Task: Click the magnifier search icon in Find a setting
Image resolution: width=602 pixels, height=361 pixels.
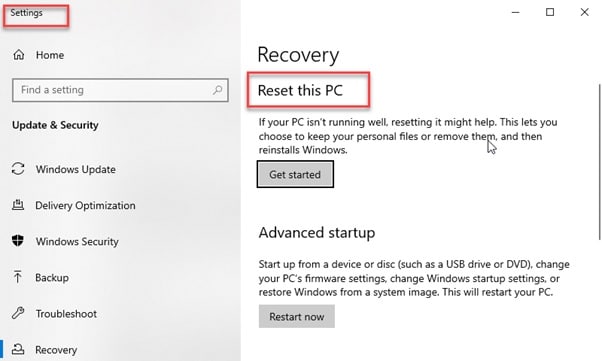Action: tap(217, 90)
